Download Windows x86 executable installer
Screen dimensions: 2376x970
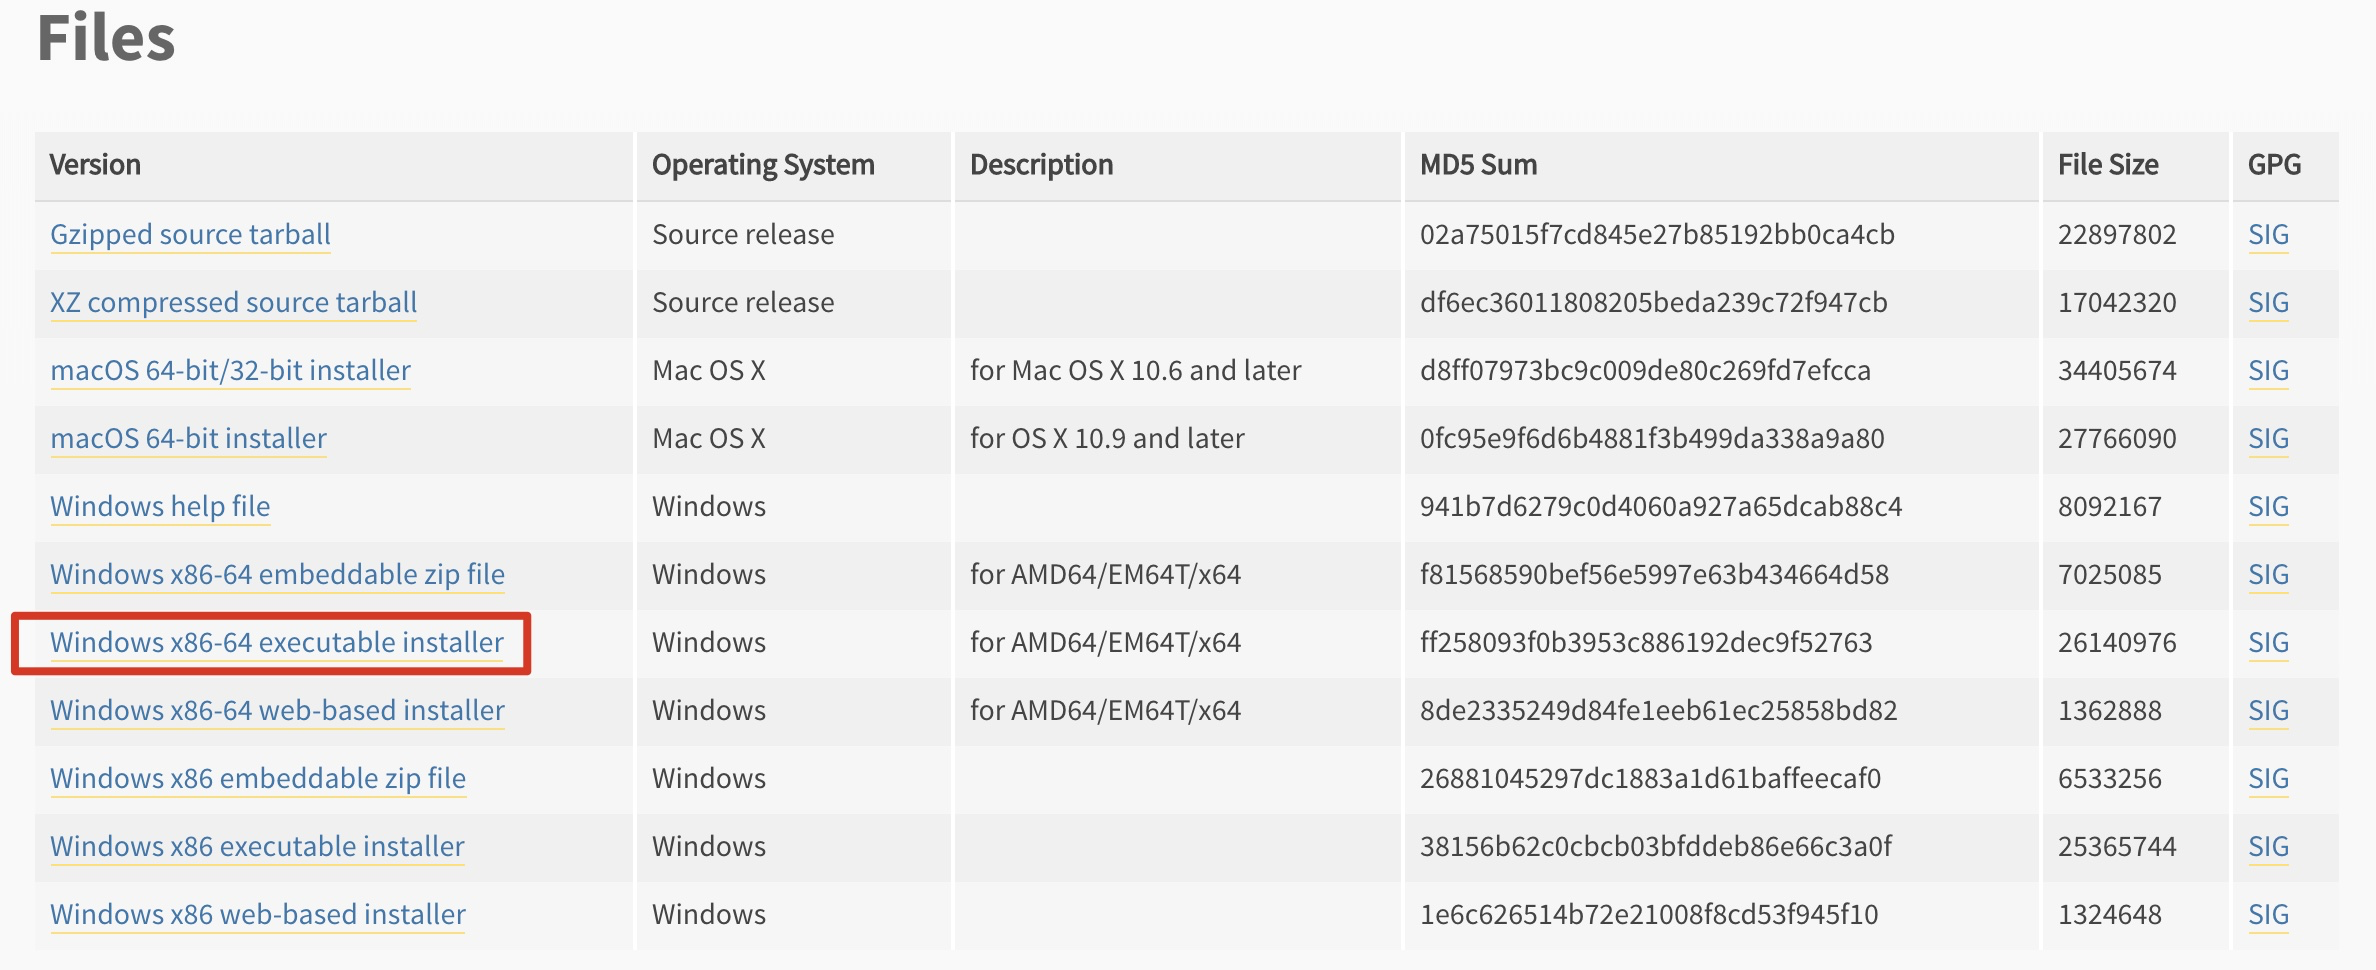(x=257, y=847)
